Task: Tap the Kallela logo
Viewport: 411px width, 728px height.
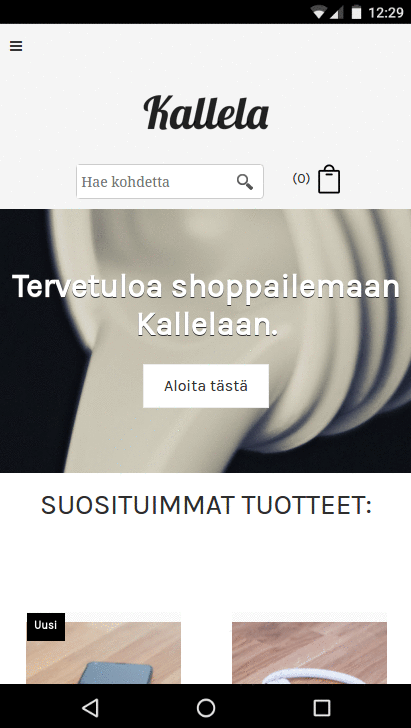Action: click(206, 112)
